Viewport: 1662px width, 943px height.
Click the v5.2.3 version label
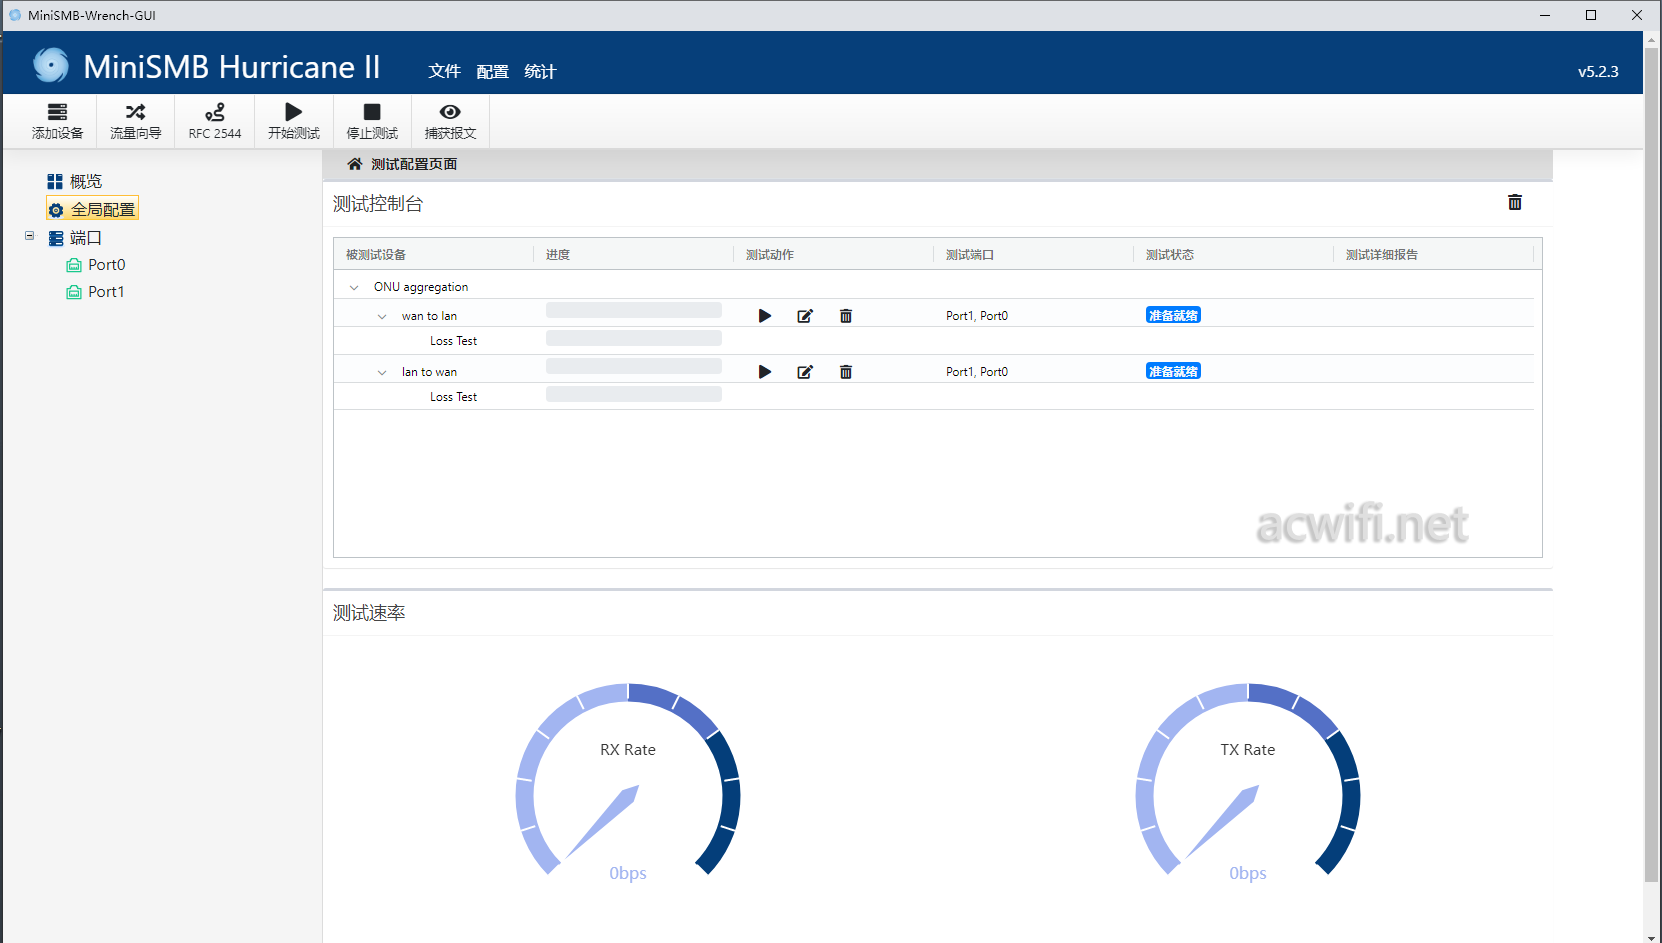[x=1598, y=72]
